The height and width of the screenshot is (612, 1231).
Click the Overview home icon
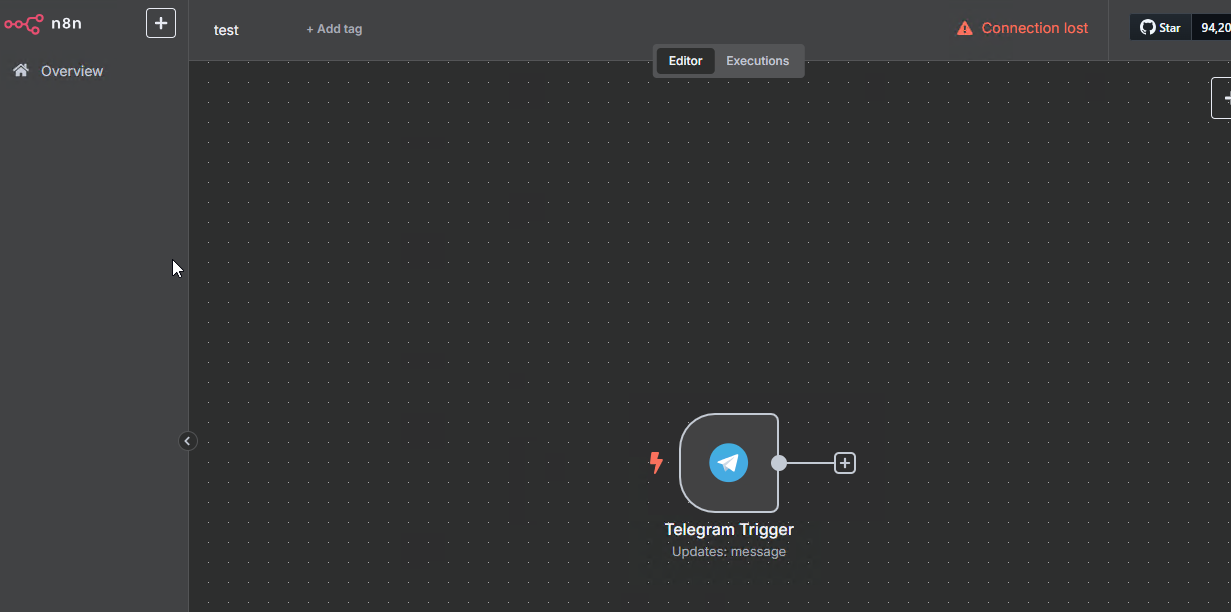coord(20,70)
